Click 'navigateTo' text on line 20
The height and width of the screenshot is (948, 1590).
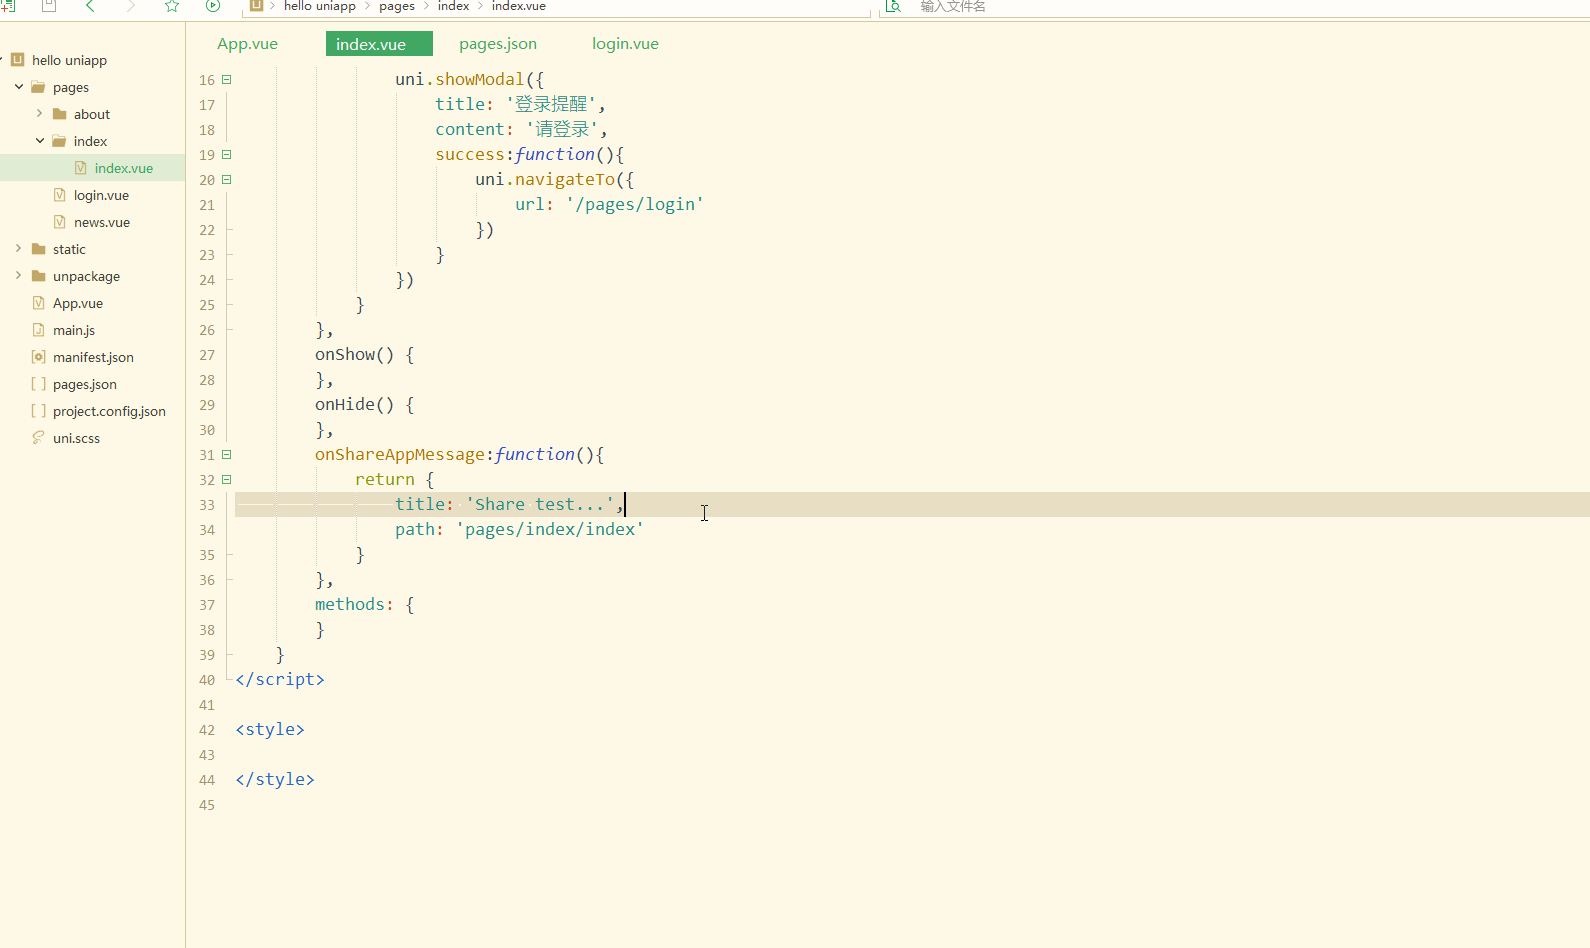coord(565,180)
